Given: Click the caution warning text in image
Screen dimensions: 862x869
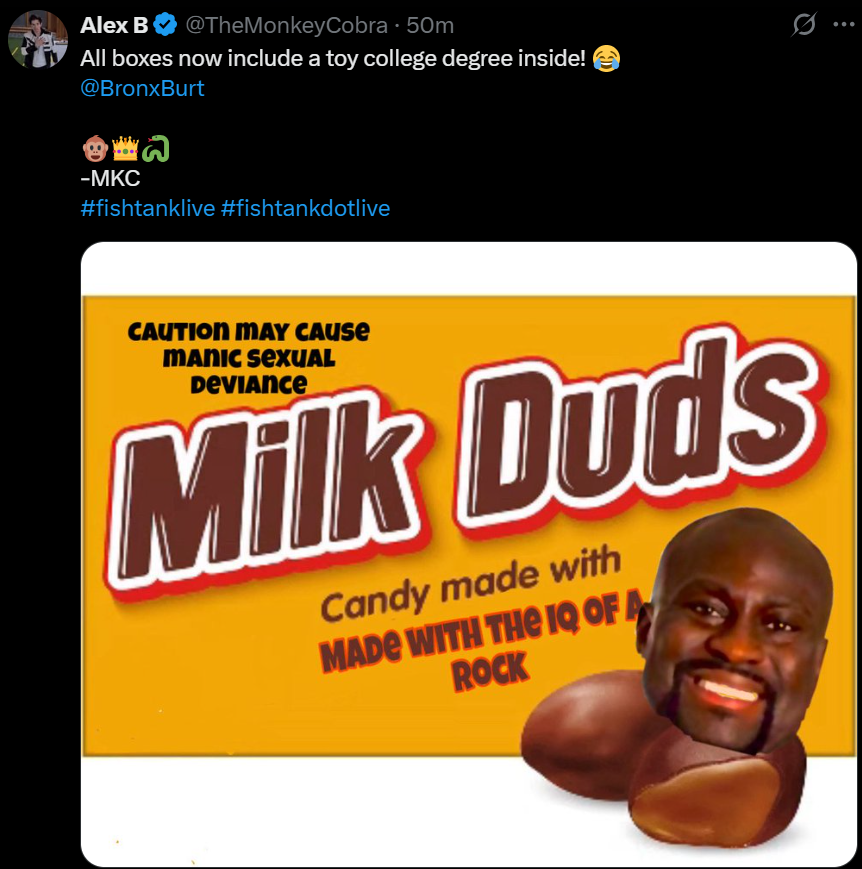Looking at the screenshot, I should click(248, 356).
